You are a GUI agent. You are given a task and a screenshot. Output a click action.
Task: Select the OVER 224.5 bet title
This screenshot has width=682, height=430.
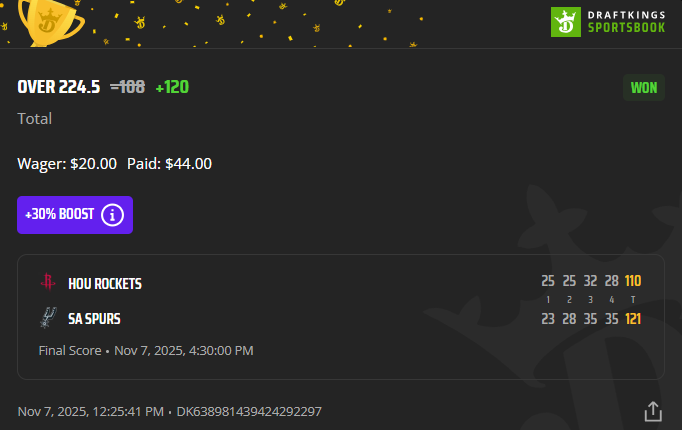[x=59, y=87]
